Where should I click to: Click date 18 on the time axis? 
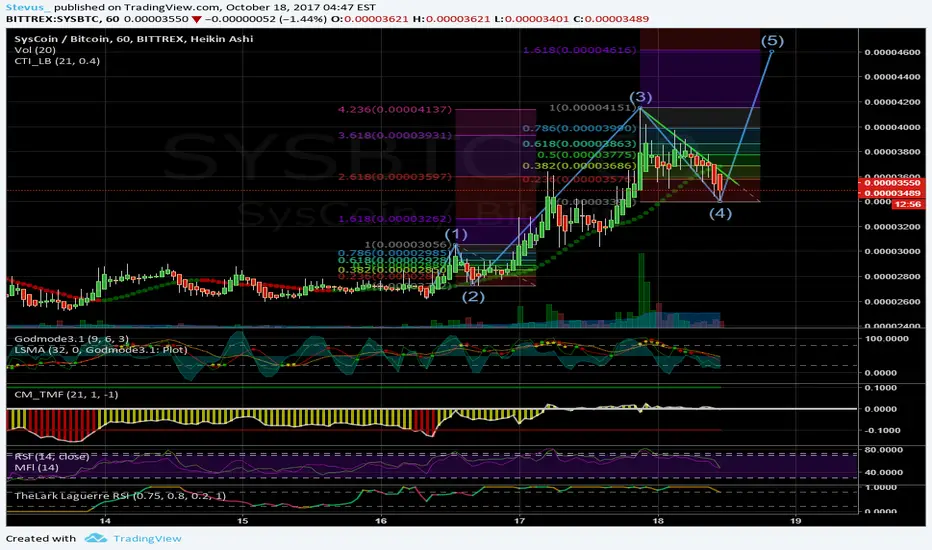coord(658,521)
